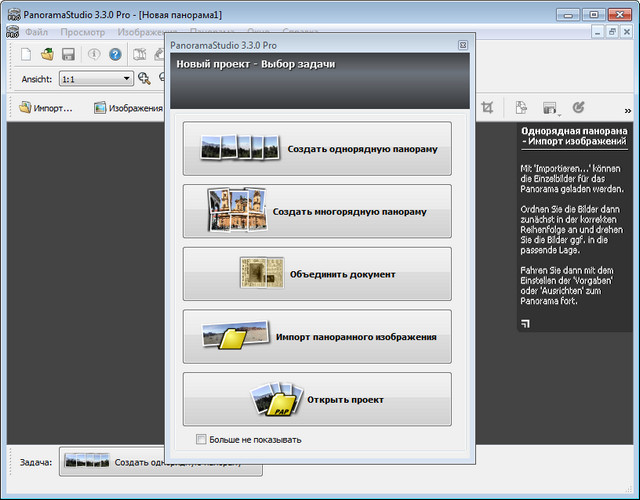Select the Crop tool icon
This screenshot has width=640, height=500.
point(488,108)
